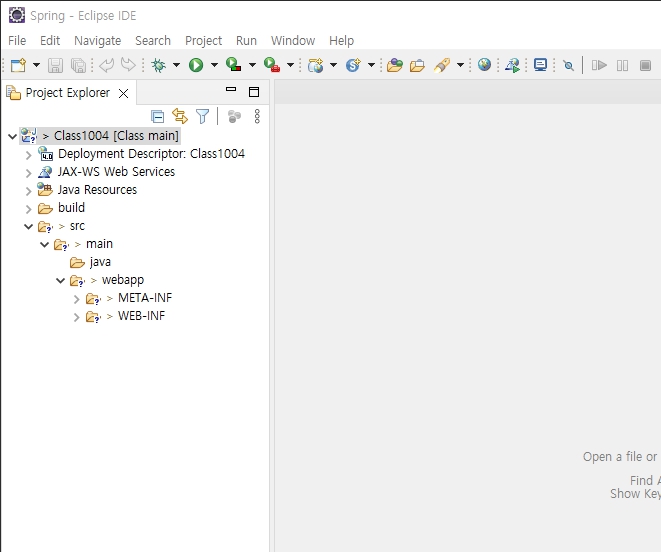This screenshot has width=661, height=552.
Task: Open the File menu
Action: click(x=17, y=40)
